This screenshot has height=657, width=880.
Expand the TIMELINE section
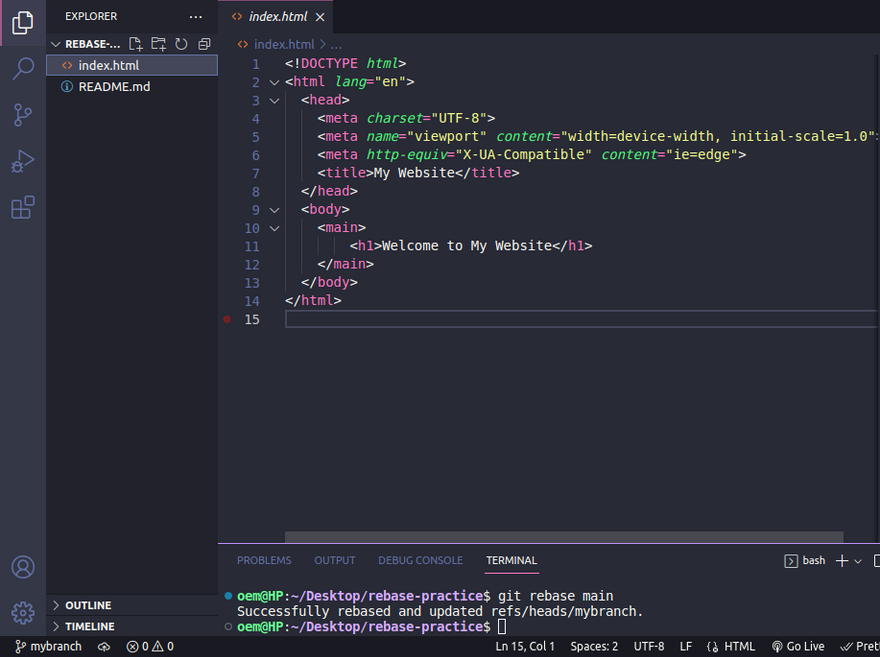[89, 626]
